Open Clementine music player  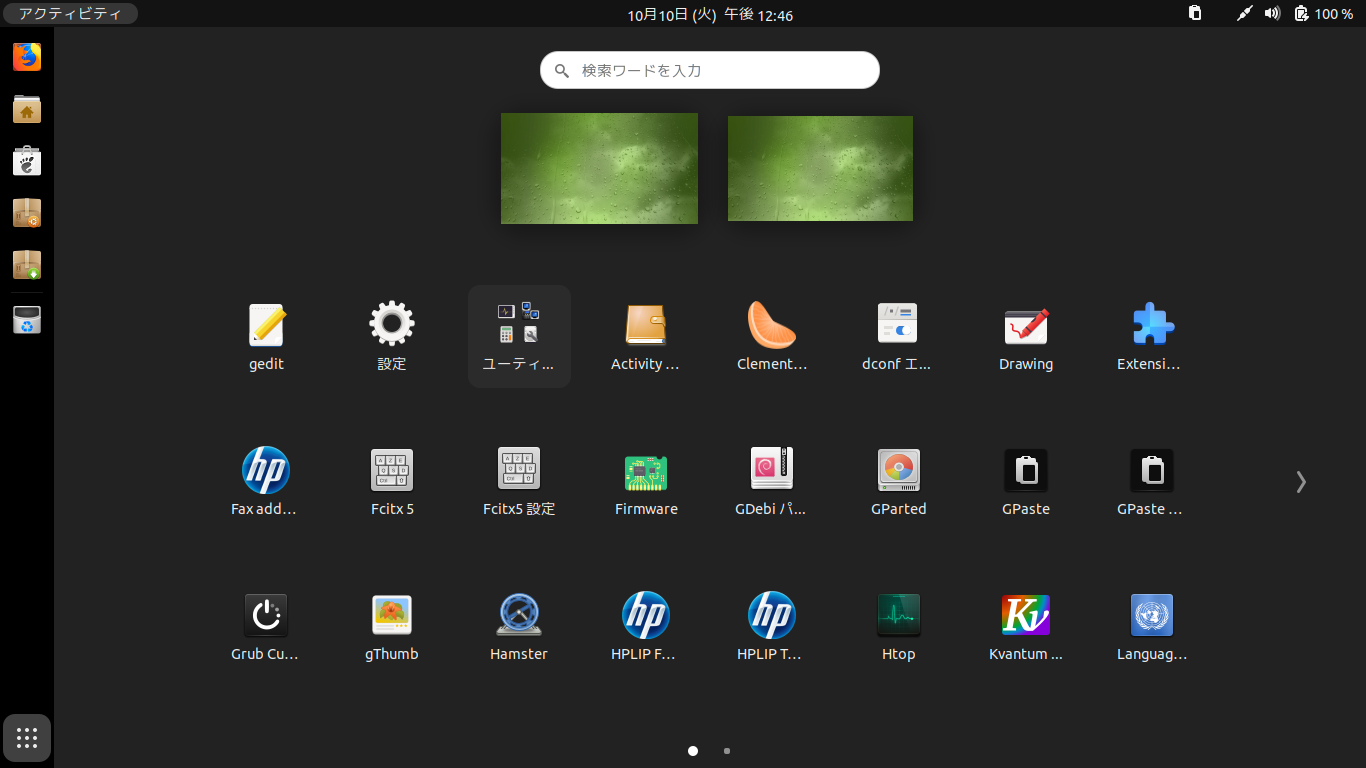(772, 337)
